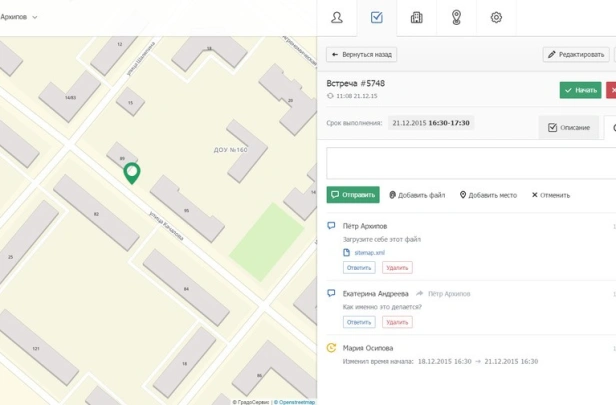
Task: Click the Редактировать button
Action: [x=576, y=54]
